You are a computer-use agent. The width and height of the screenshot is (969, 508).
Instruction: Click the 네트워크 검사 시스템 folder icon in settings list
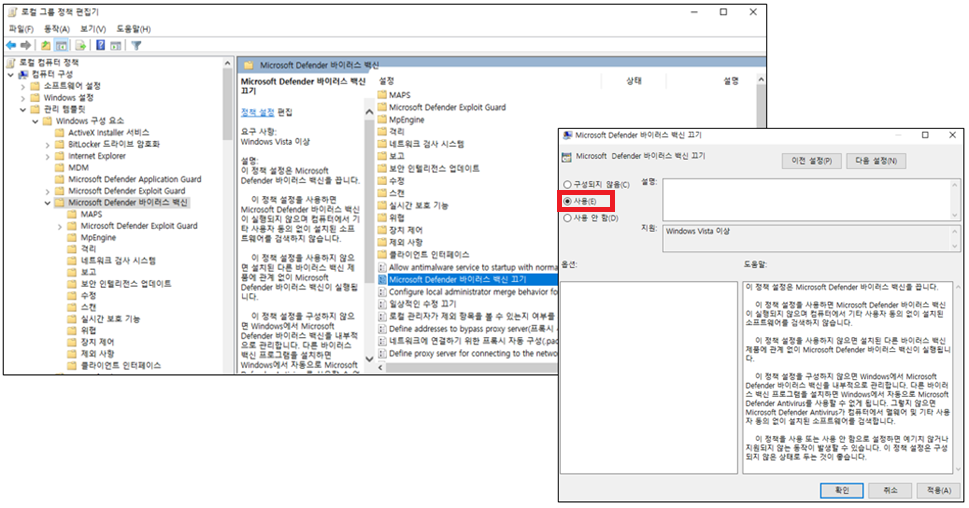click(x=382, y=144)
